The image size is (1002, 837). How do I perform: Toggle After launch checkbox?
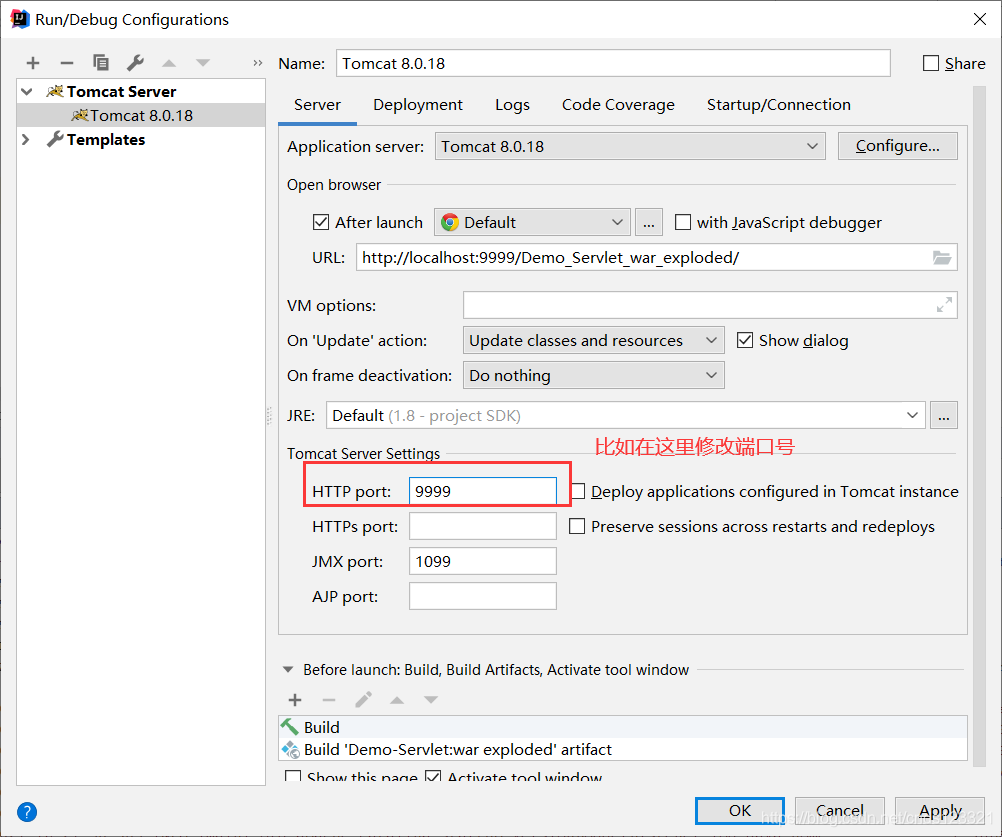[x=321, y=222]
